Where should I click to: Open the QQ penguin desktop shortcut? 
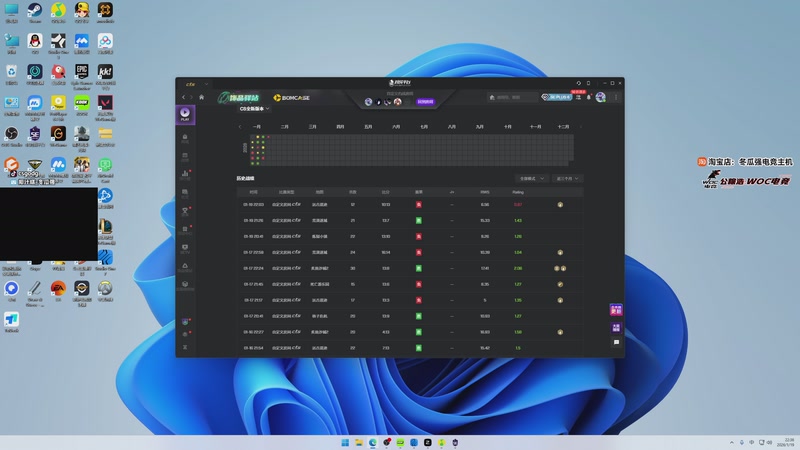pyautogui.click(x=35, y=43)
